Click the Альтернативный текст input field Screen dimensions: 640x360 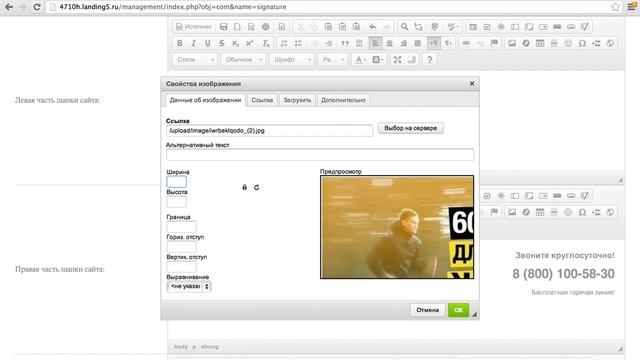[320, 155]
